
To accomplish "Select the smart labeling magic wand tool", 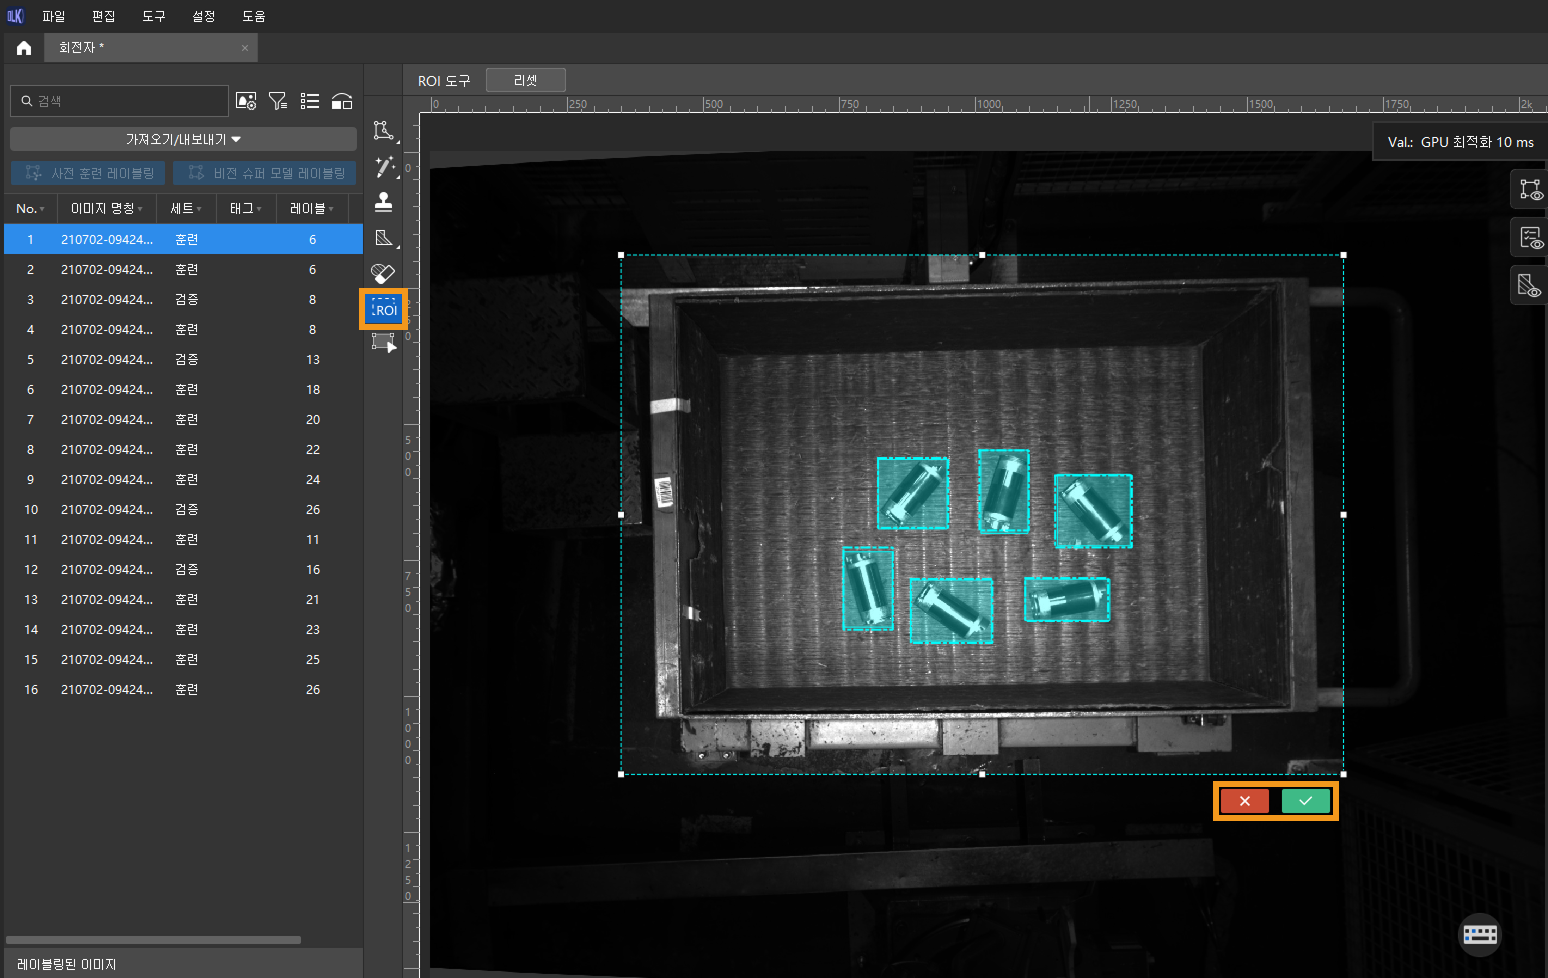I will click(384, 167).
